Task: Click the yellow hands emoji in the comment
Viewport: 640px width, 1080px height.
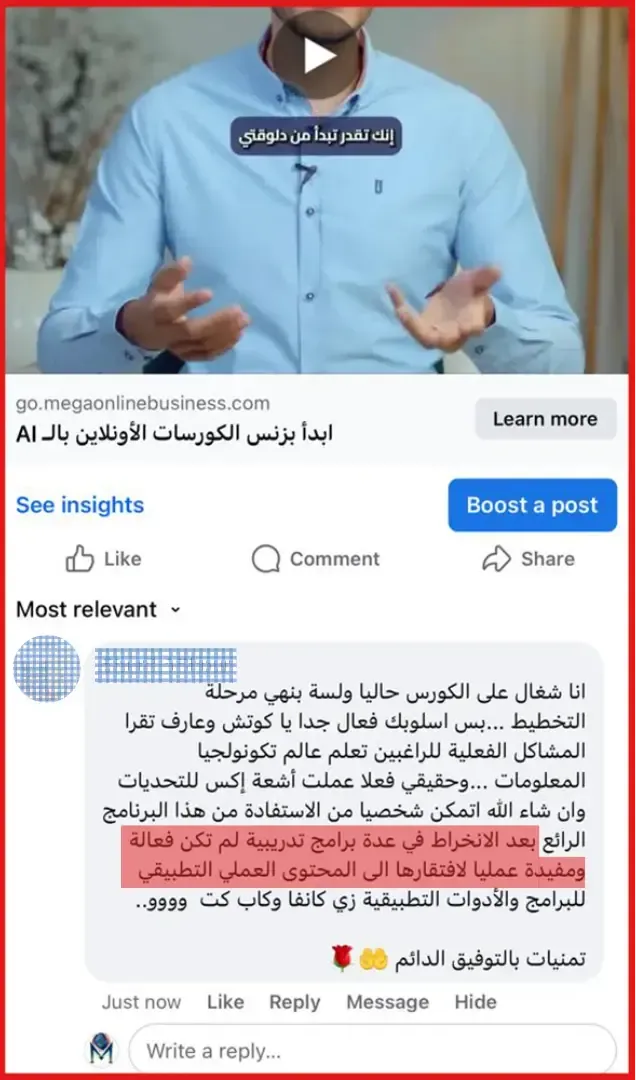Action: coord(373,959)
